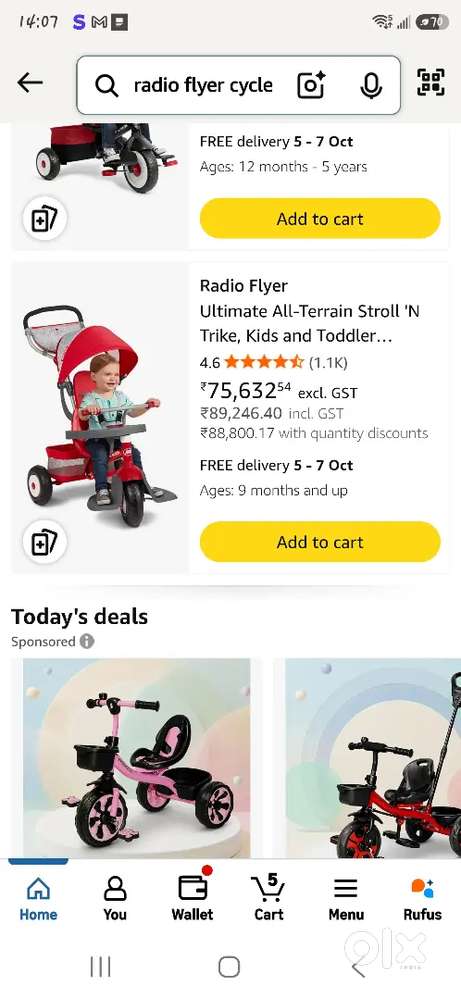461x1000 pixels.
Task: Tap compare icon on Ultimate All-Terrain trike
Action: click(45, 542)
